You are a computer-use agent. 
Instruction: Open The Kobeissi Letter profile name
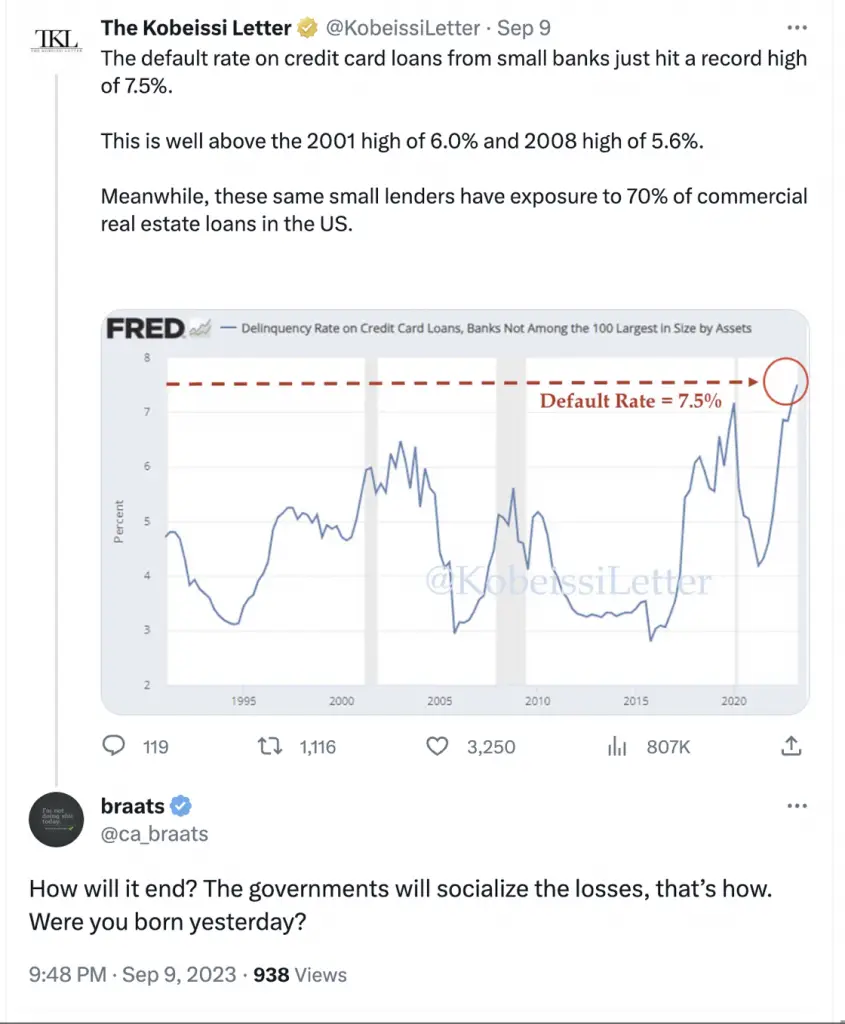click(196, 28)
